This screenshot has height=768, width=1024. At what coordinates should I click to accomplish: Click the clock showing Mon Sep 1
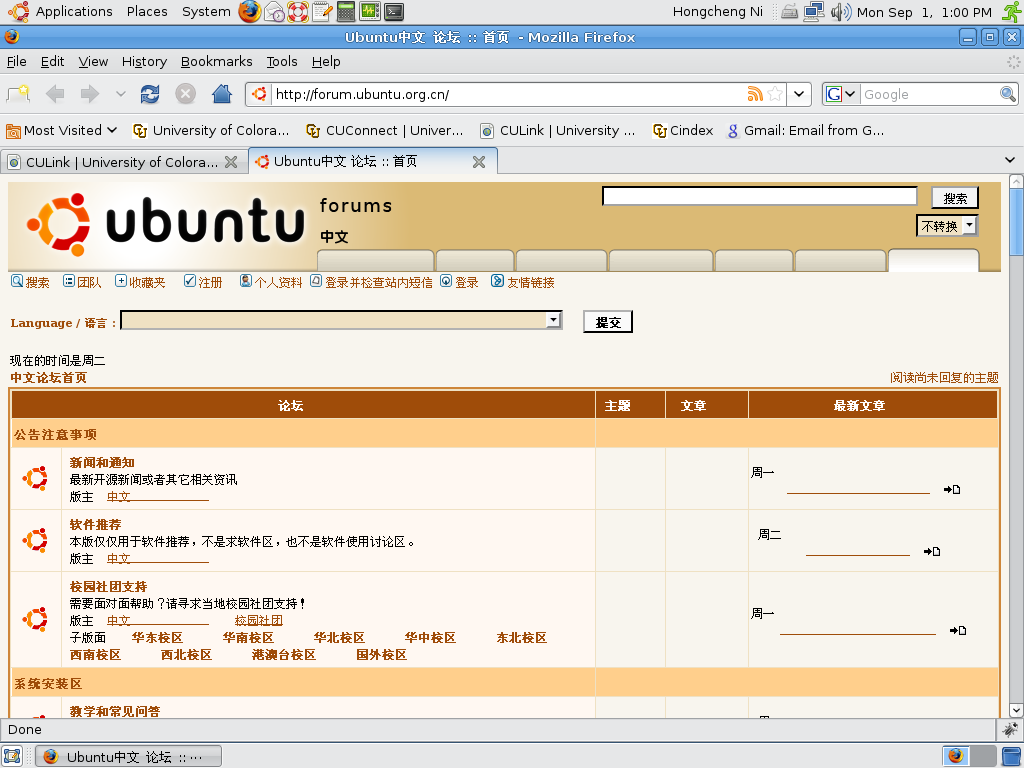(924, 12)
